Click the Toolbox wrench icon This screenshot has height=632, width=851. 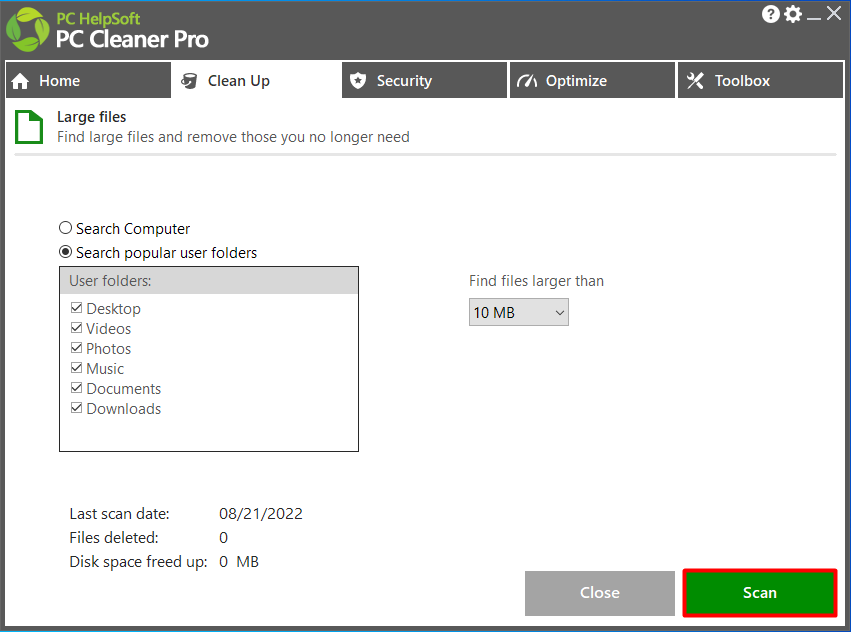(694, 80)
